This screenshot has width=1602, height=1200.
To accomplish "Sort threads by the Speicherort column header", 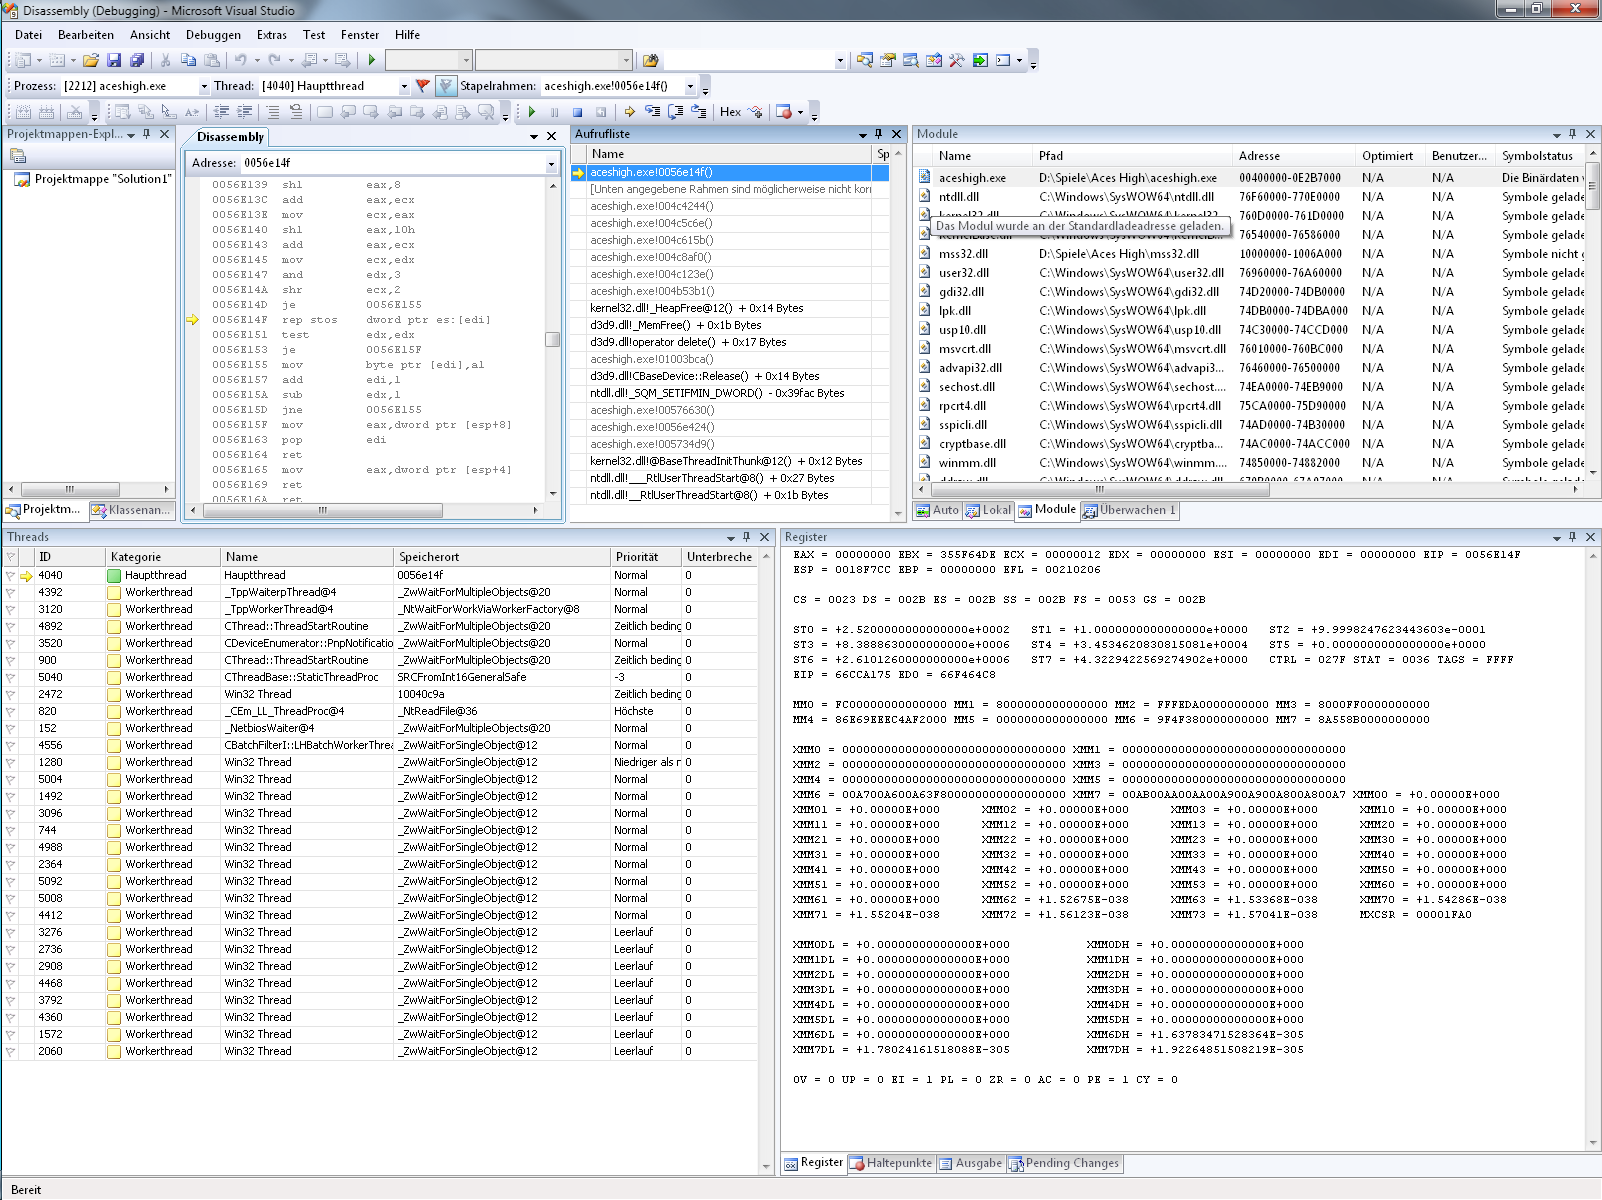I will (x=502, y=557).
